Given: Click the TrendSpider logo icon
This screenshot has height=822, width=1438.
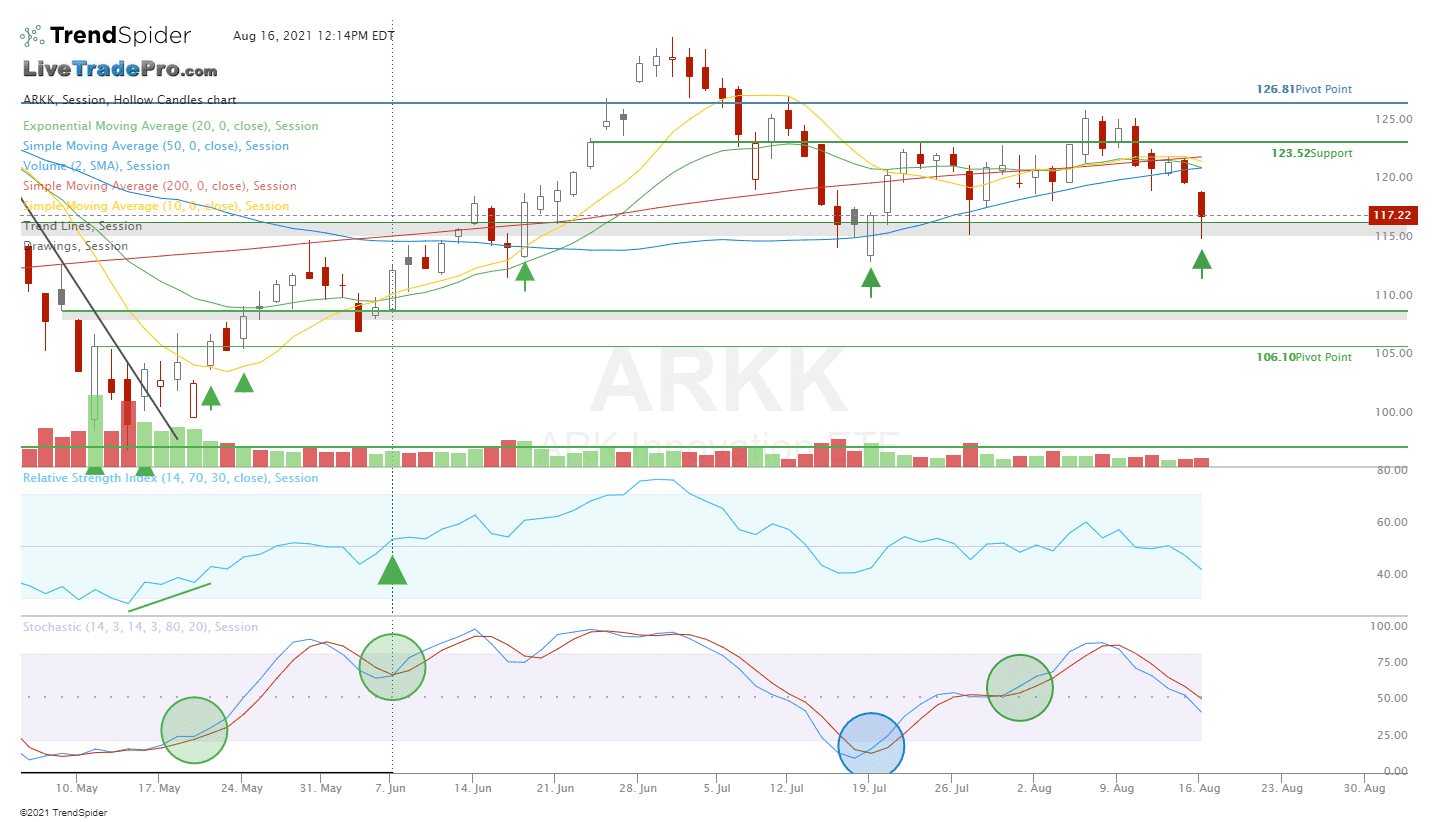Looking at the screenshot, I should tap(30, 34).
